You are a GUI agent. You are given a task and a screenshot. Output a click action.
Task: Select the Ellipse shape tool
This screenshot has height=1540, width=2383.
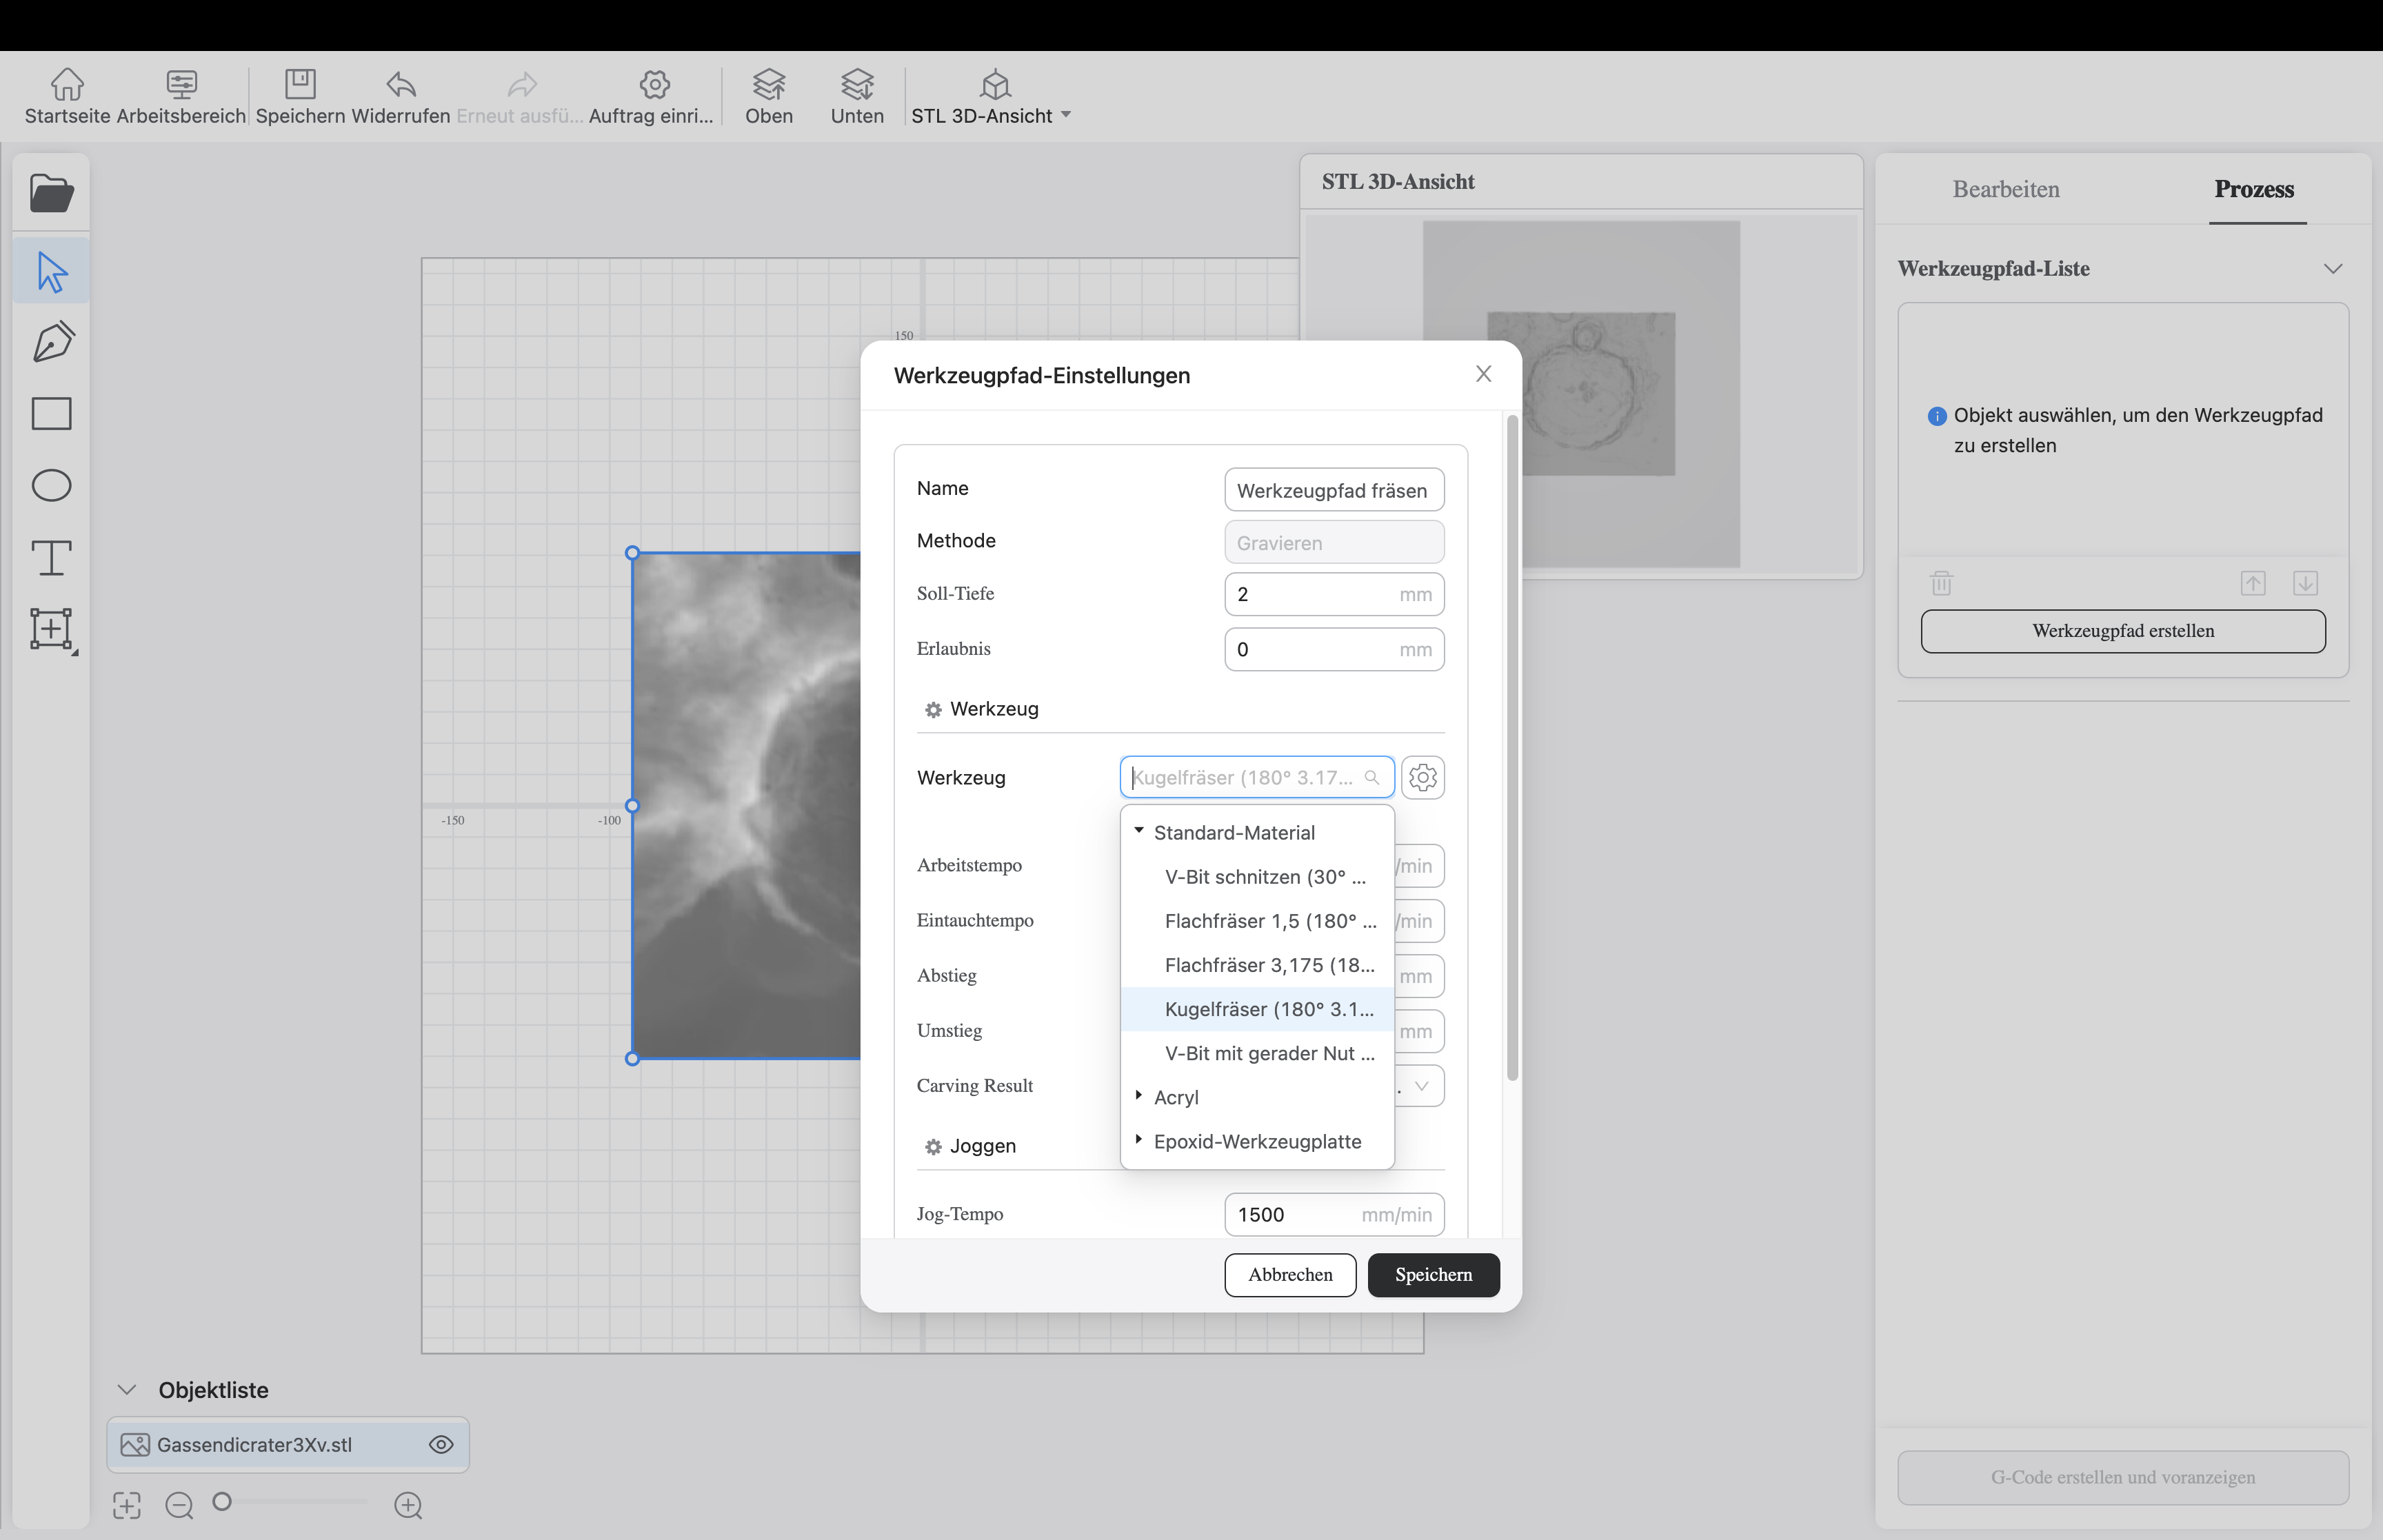point(51,485)
